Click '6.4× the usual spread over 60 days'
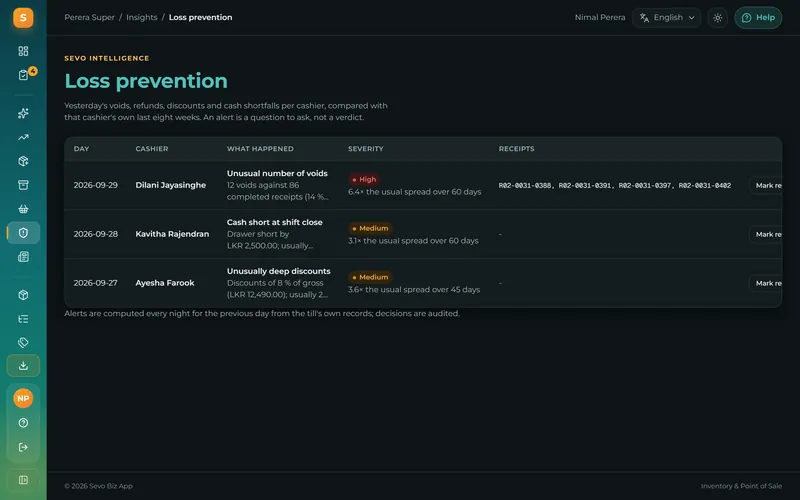Screen dimensions: 800x500 [x=414, y=192]
